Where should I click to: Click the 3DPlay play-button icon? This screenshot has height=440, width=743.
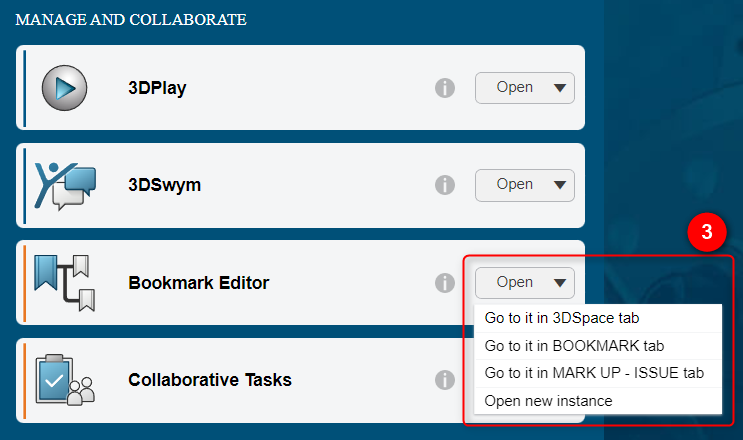click(x=64, y=88)
